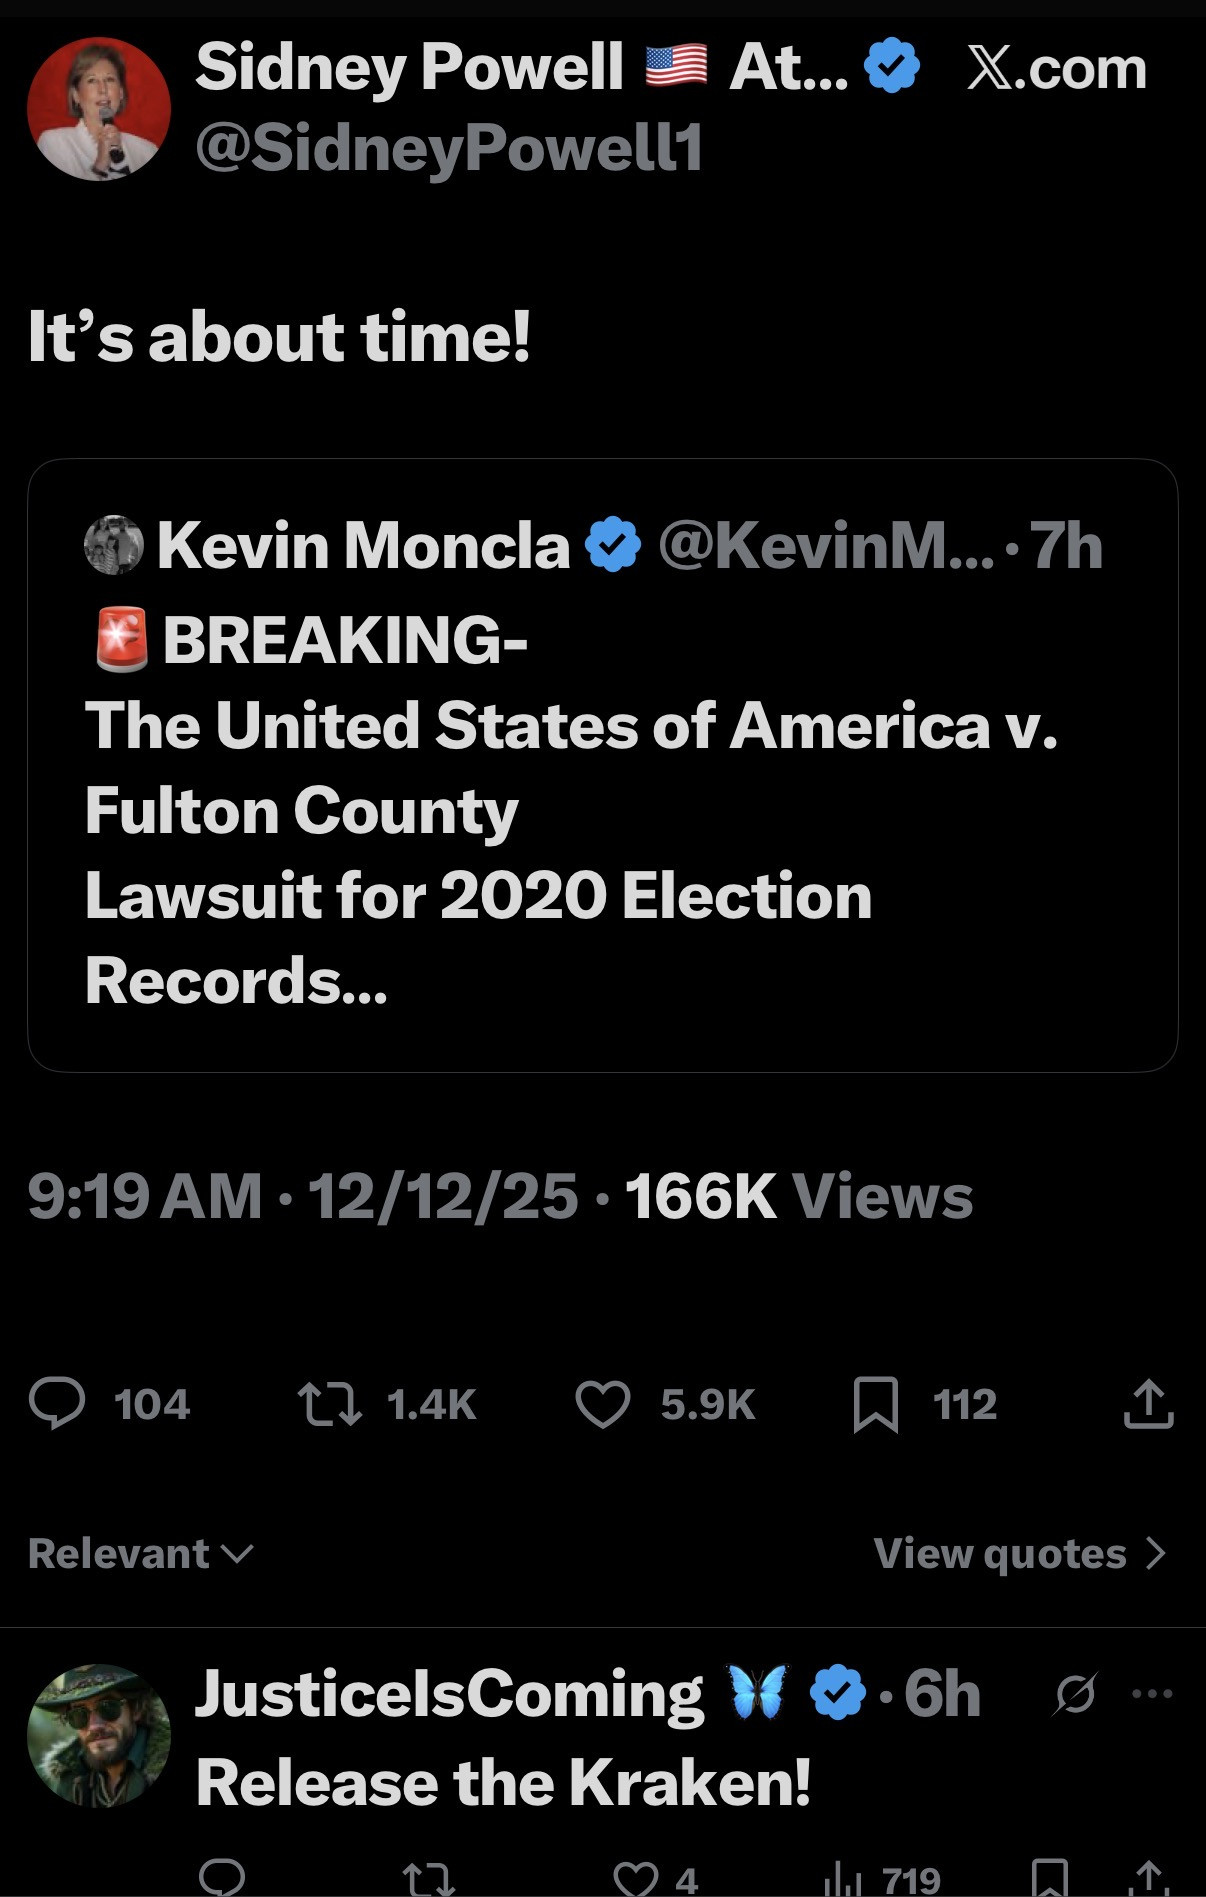
Task: Like the 'Release the Kraken!' reply
Action: [636, 1878]
